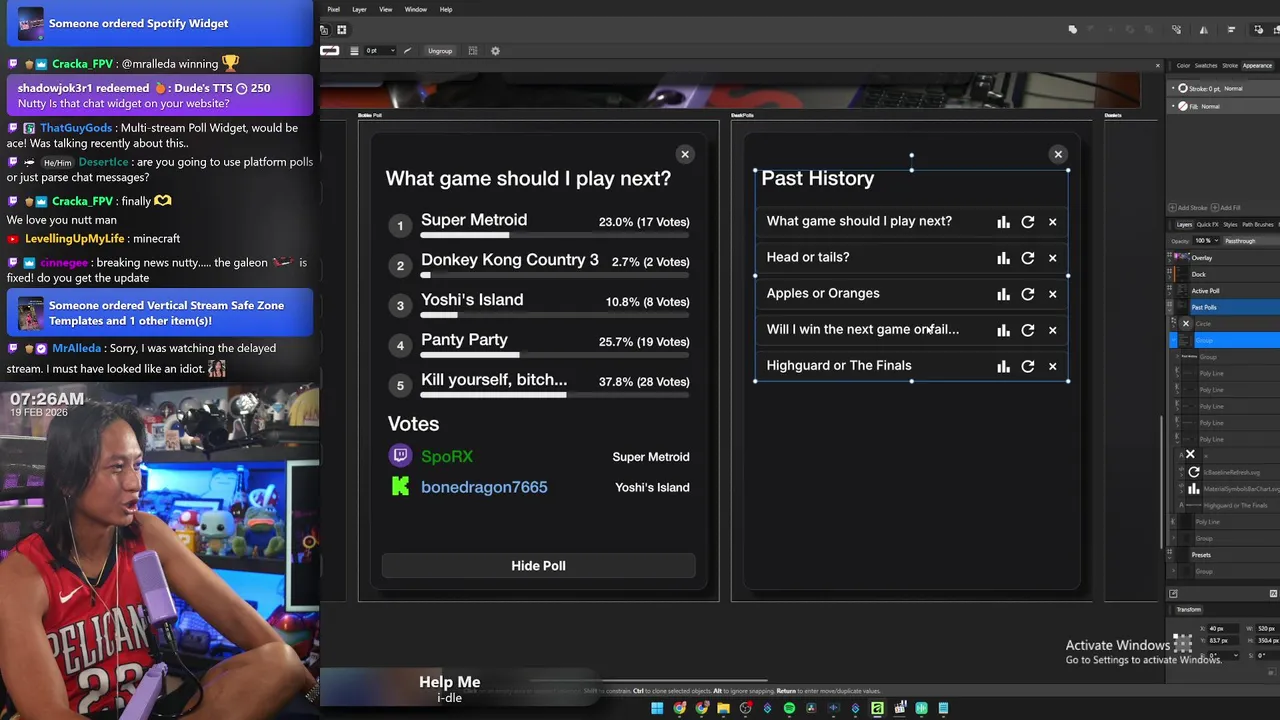Open the Window menu
1280x720 pixels.
click(416, 10)
